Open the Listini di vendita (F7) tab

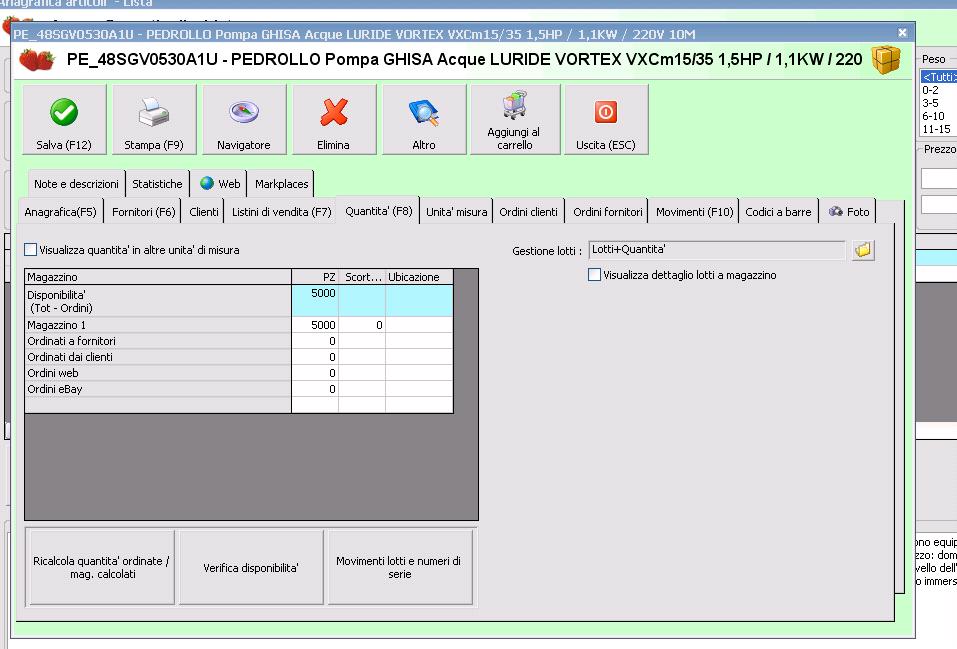[281, 212]
